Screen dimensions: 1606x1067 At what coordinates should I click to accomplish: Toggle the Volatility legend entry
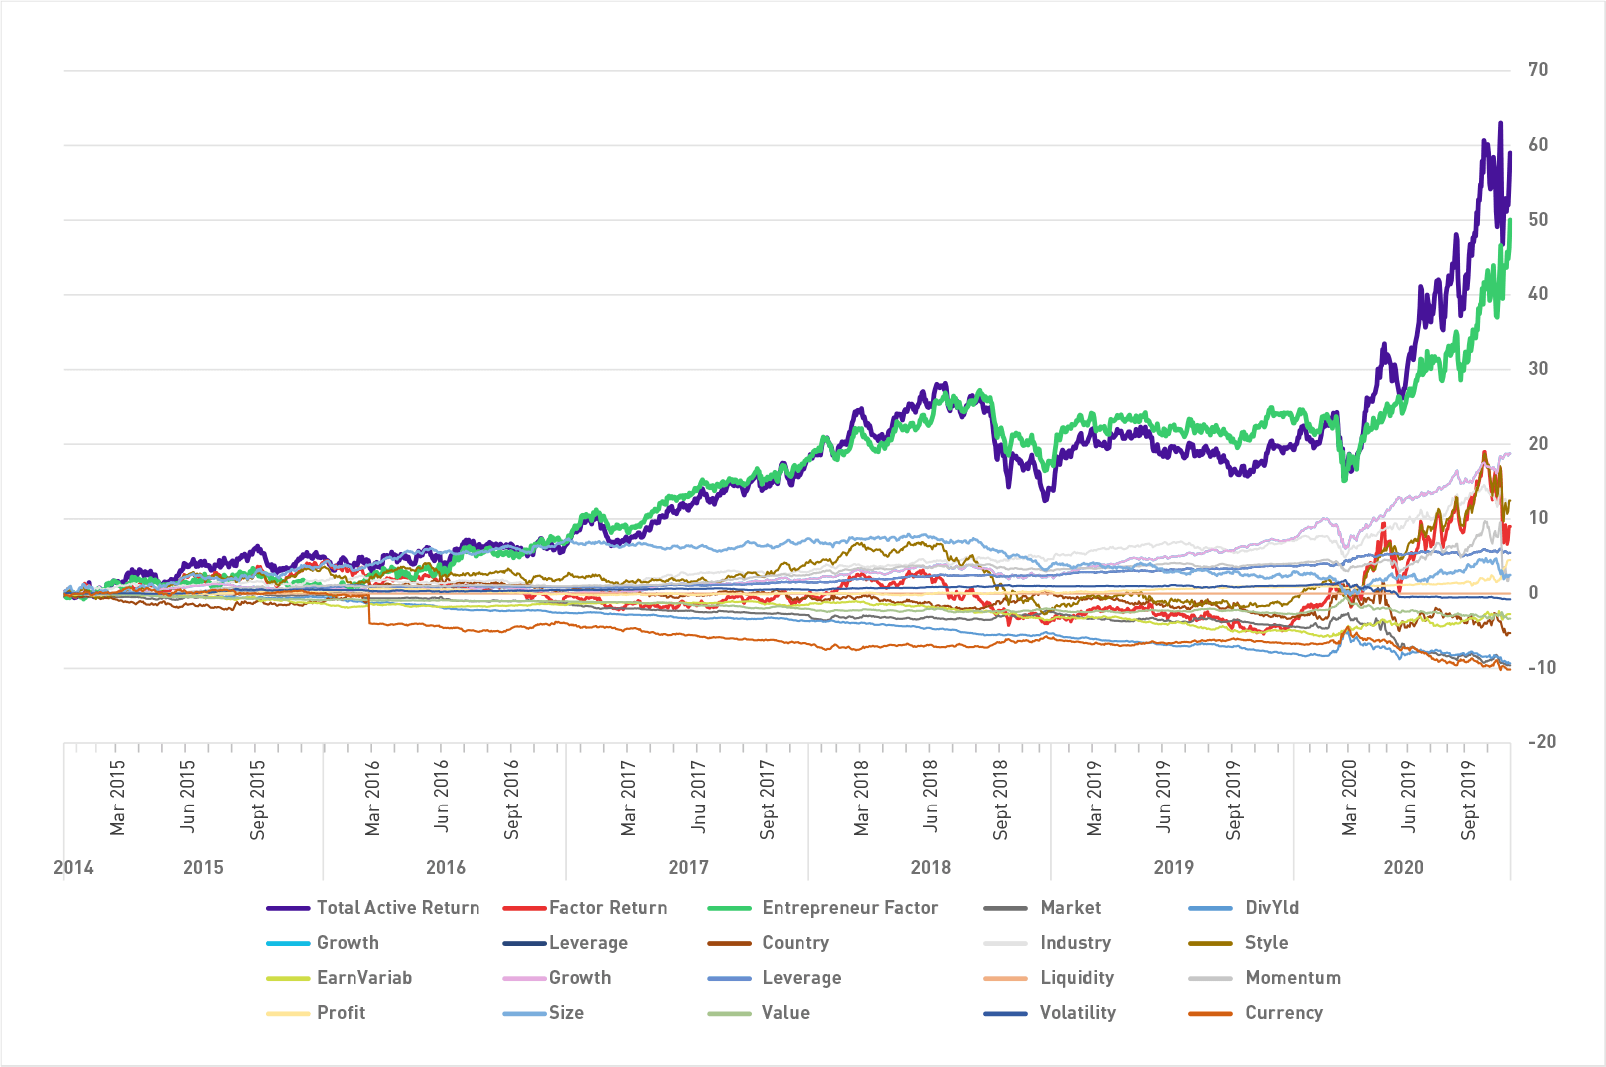coord(1077,1013)
